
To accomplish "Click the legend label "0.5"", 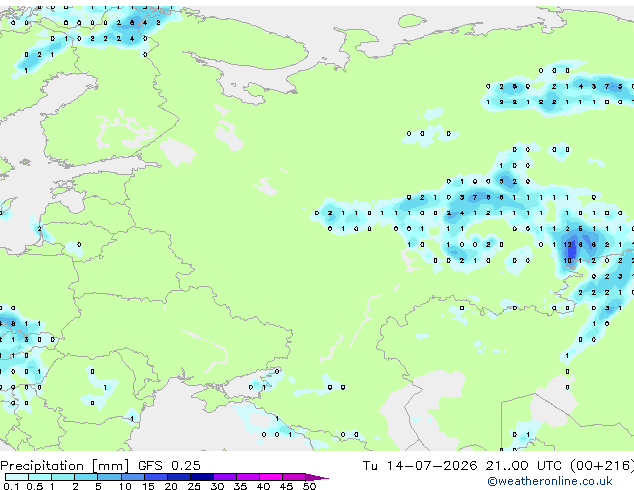I will coord(35,486).
